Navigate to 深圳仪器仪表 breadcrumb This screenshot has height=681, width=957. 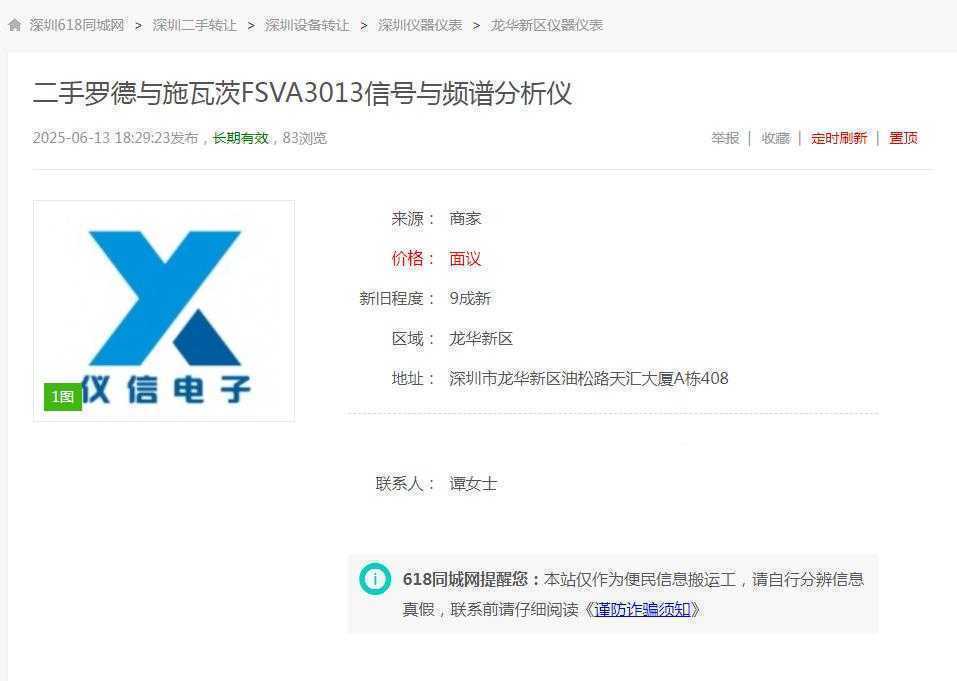pyautogui.click(x=420, y=25)
